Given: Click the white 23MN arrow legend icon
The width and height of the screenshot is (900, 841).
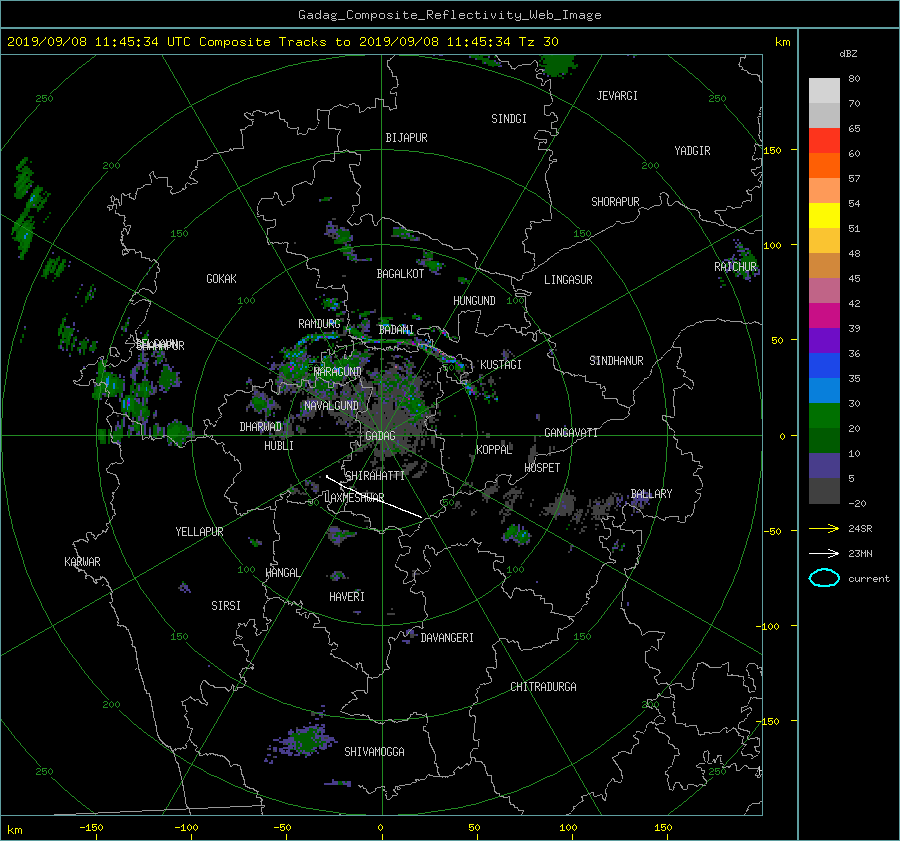Looking at the screenshot, I should click(x=824, y=553).
